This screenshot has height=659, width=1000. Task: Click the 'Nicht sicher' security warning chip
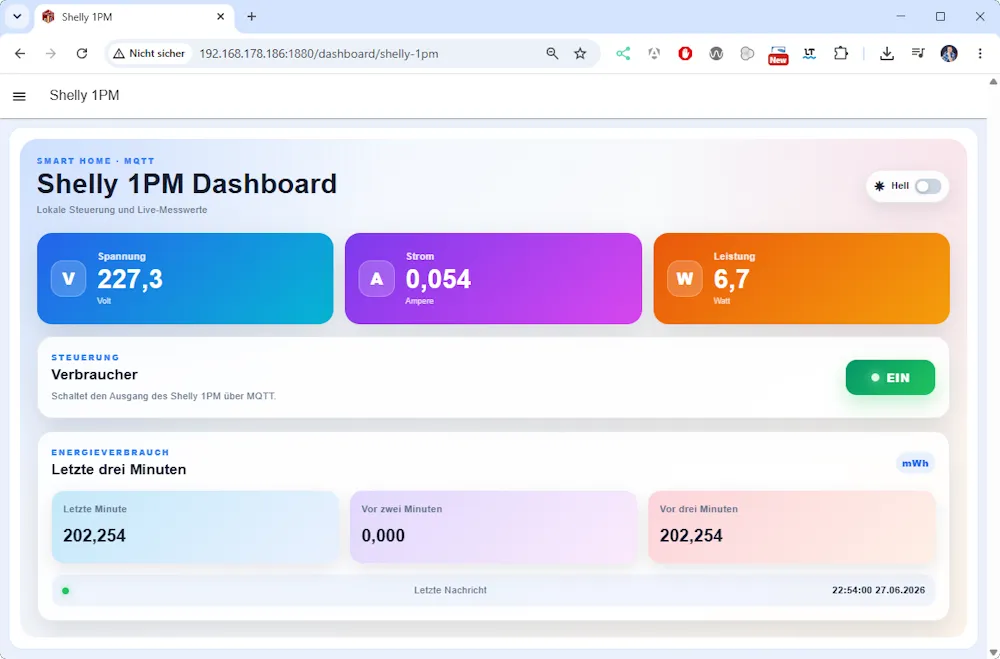coord(149,54)
